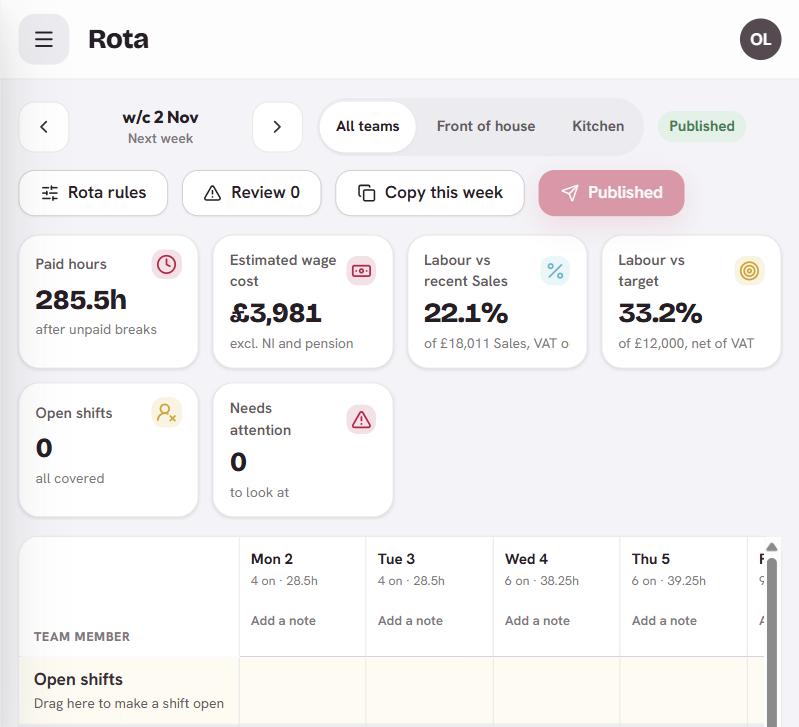
Task: Click the Rota page title
Action: [118, 39]
